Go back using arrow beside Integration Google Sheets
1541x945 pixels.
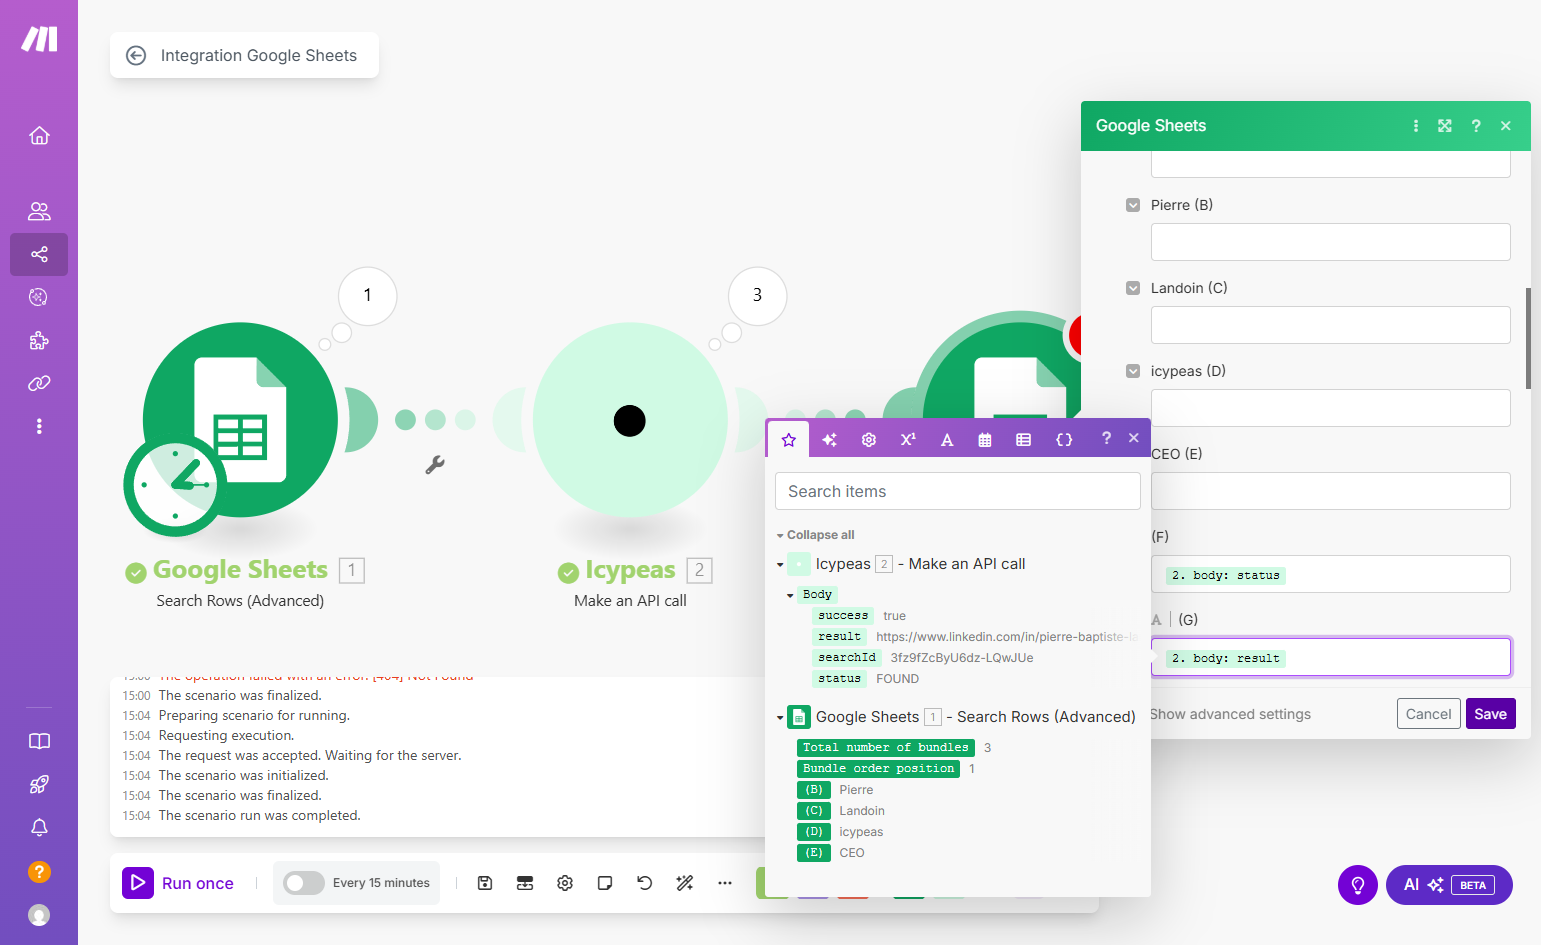136,56
